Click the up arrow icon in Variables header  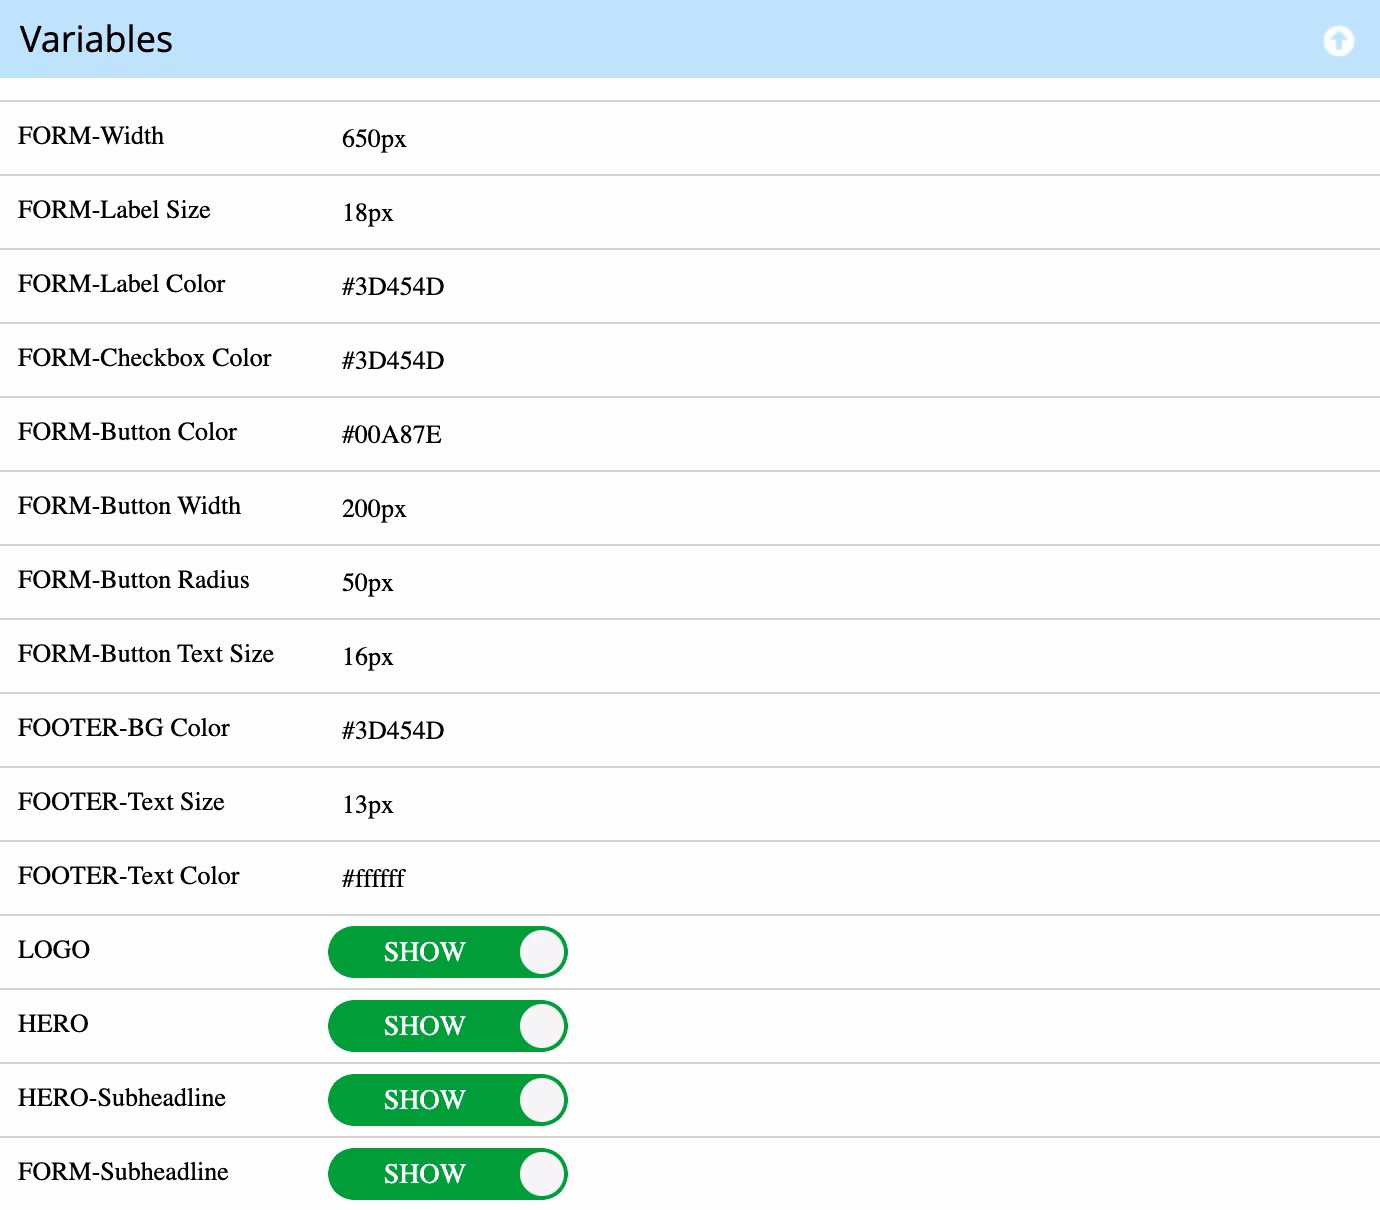1338,41
